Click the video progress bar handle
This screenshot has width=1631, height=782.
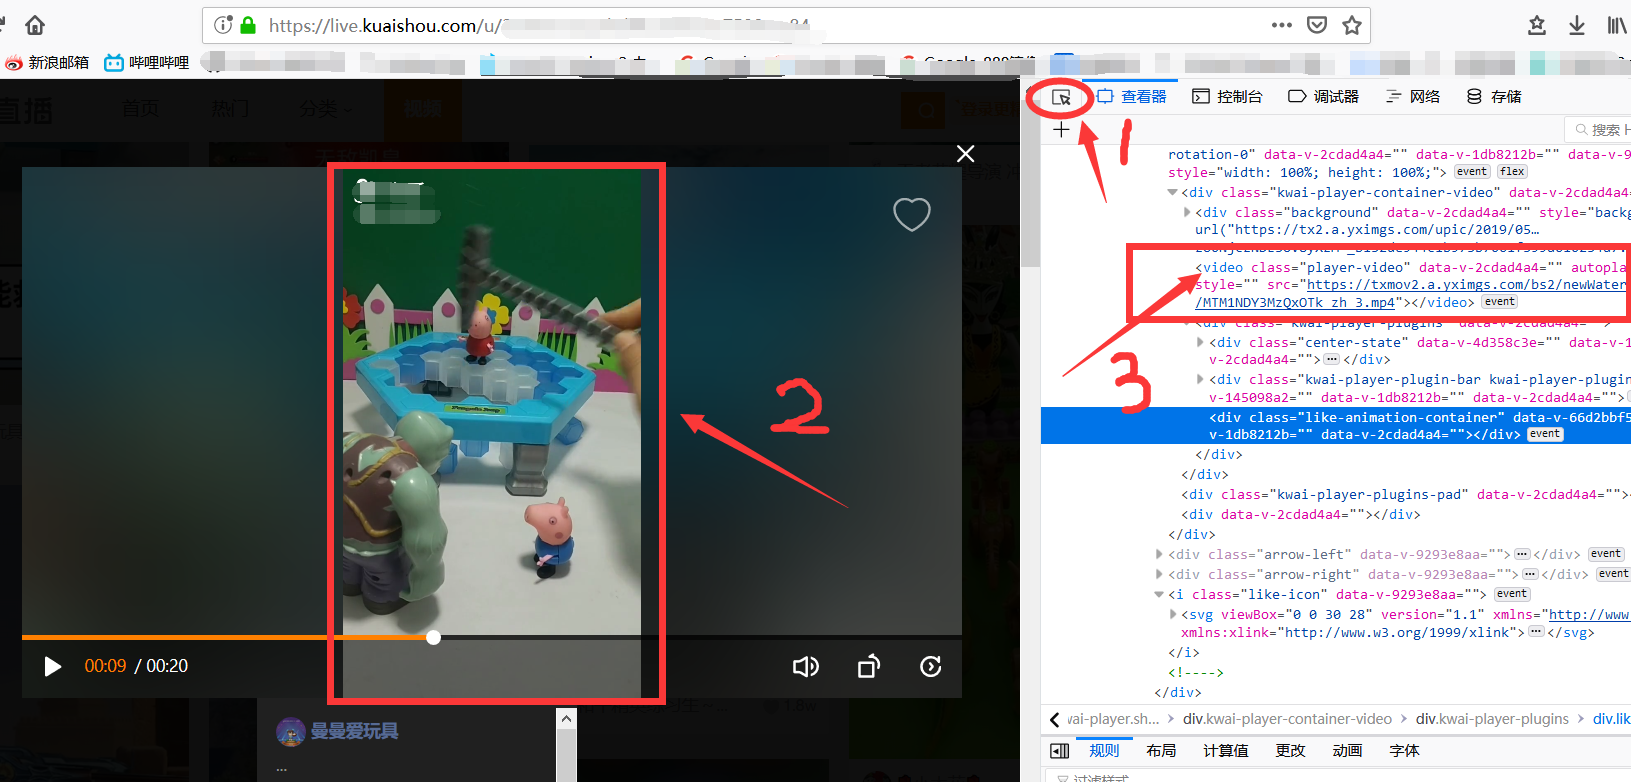pos(433,637)
